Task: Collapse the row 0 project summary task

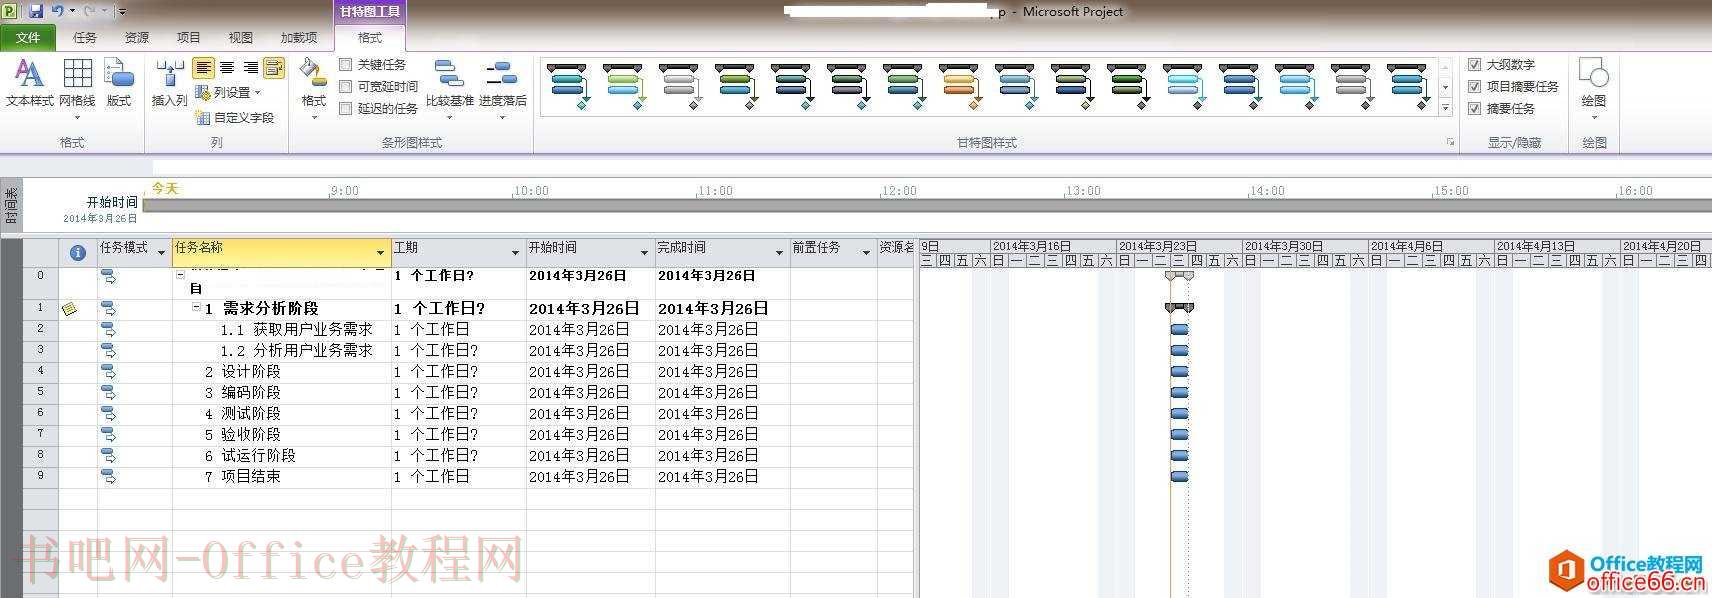Action: [181, 274]
